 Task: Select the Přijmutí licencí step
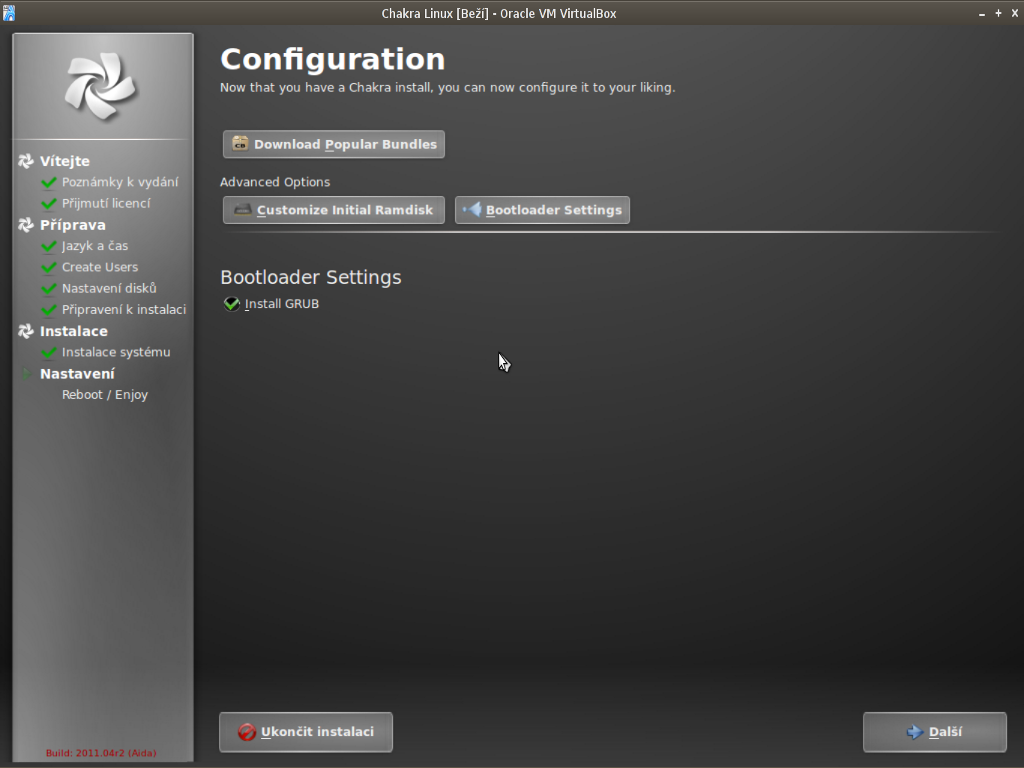(106, 203)
